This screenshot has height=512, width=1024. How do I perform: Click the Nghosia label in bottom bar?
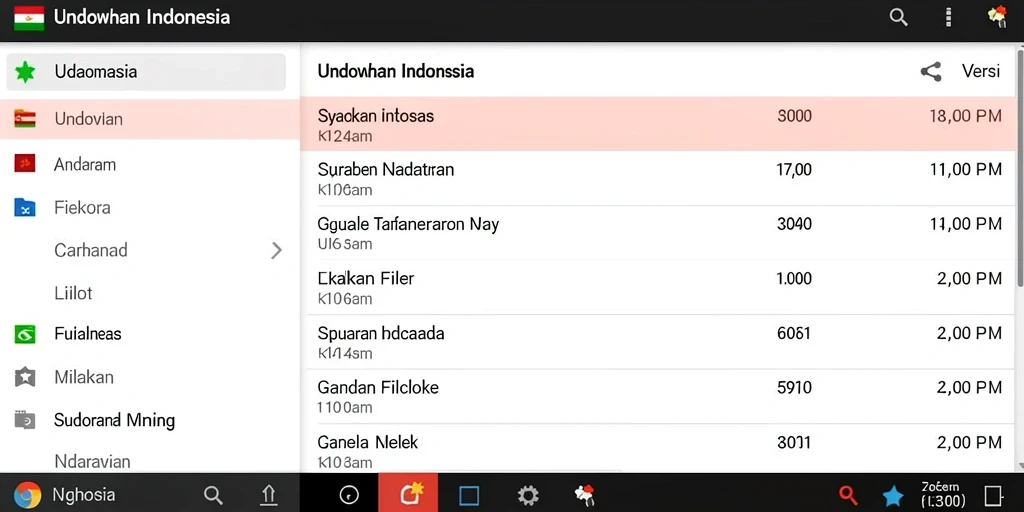click(x=84, y=495)
